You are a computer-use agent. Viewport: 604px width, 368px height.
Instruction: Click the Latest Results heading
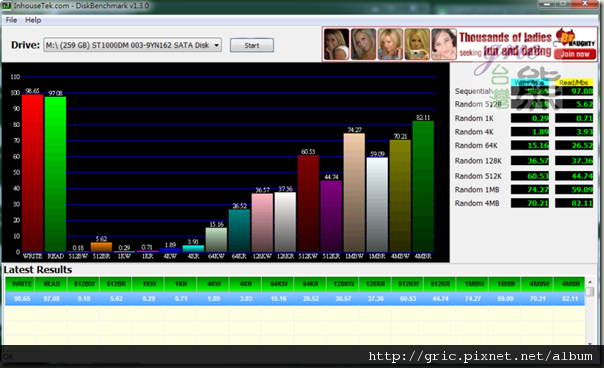[x=38, y=270]
